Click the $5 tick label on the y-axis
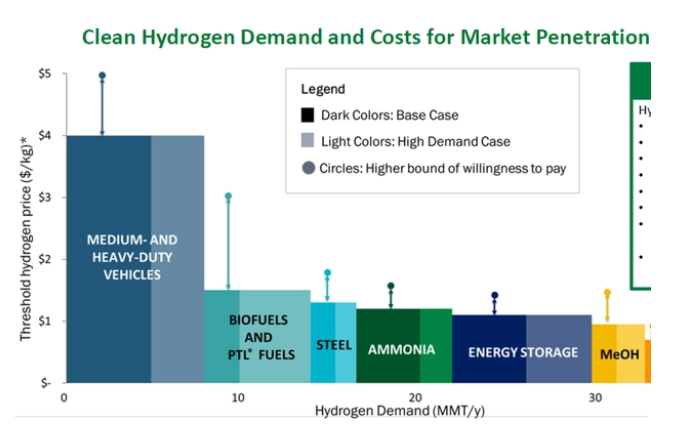The image size is (678, 434). coord(44,74)
